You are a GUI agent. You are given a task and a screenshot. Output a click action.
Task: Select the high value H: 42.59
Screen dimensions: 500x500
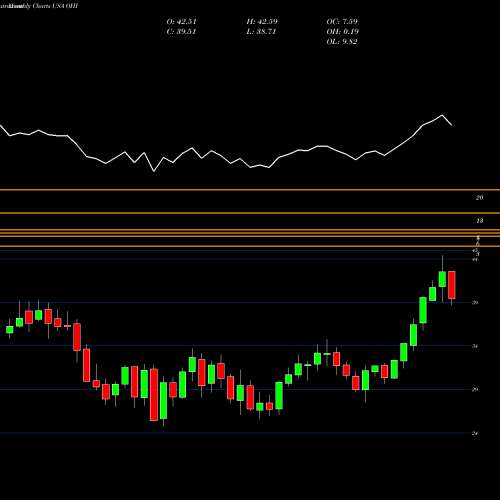coord(262,22)
